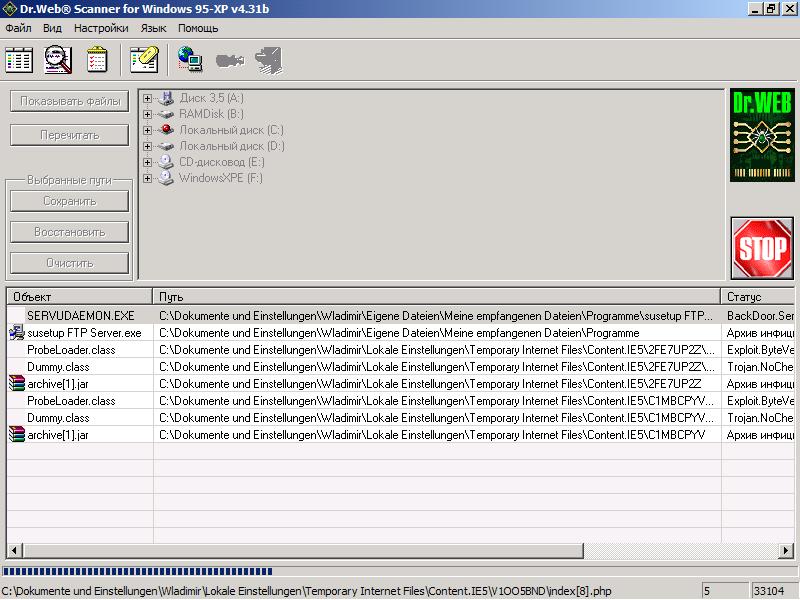Click the Показывать файлы button
This screenshot has height=600, width=800.
point(70,102)
